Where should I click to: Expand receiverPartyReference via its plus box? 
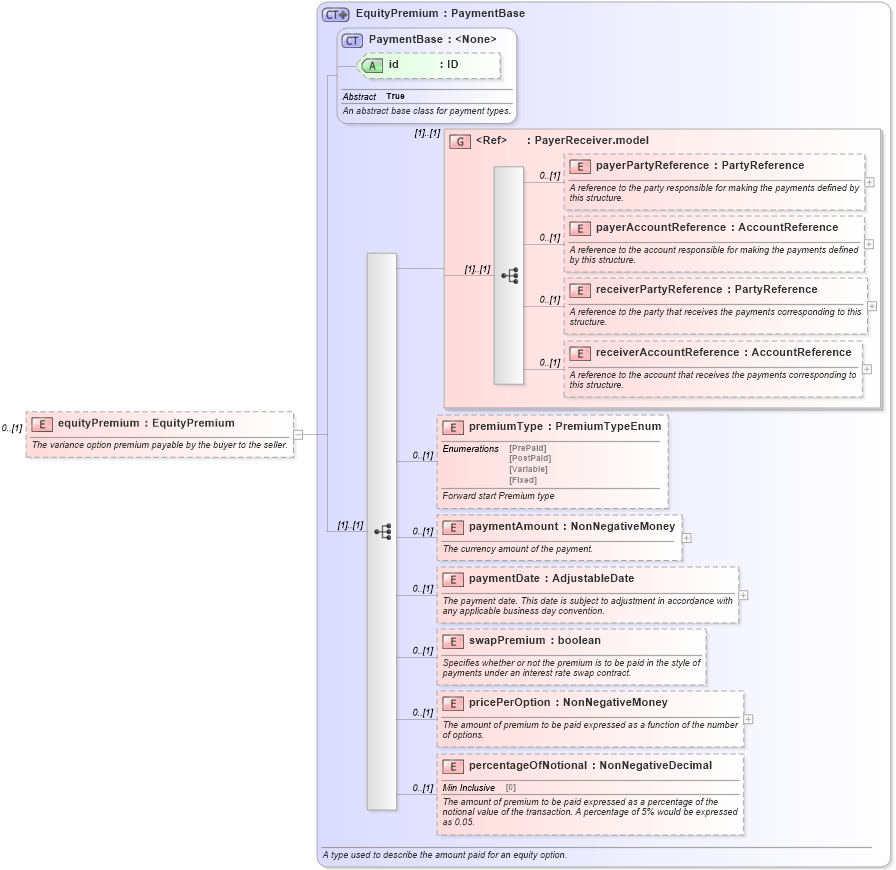tap(872, 306)
